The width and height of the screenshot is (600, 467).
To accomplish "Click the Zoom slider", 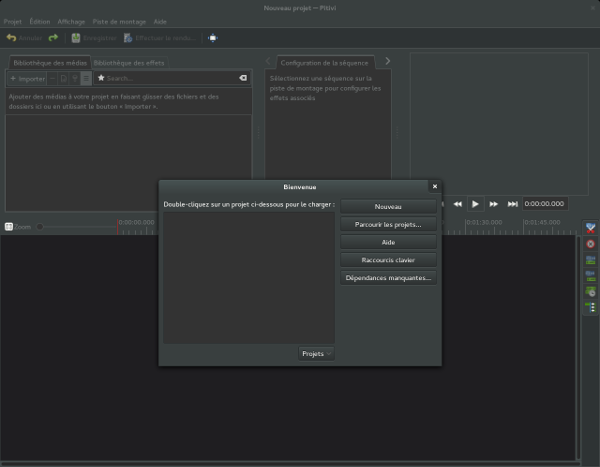I will (x=40, y=227).
